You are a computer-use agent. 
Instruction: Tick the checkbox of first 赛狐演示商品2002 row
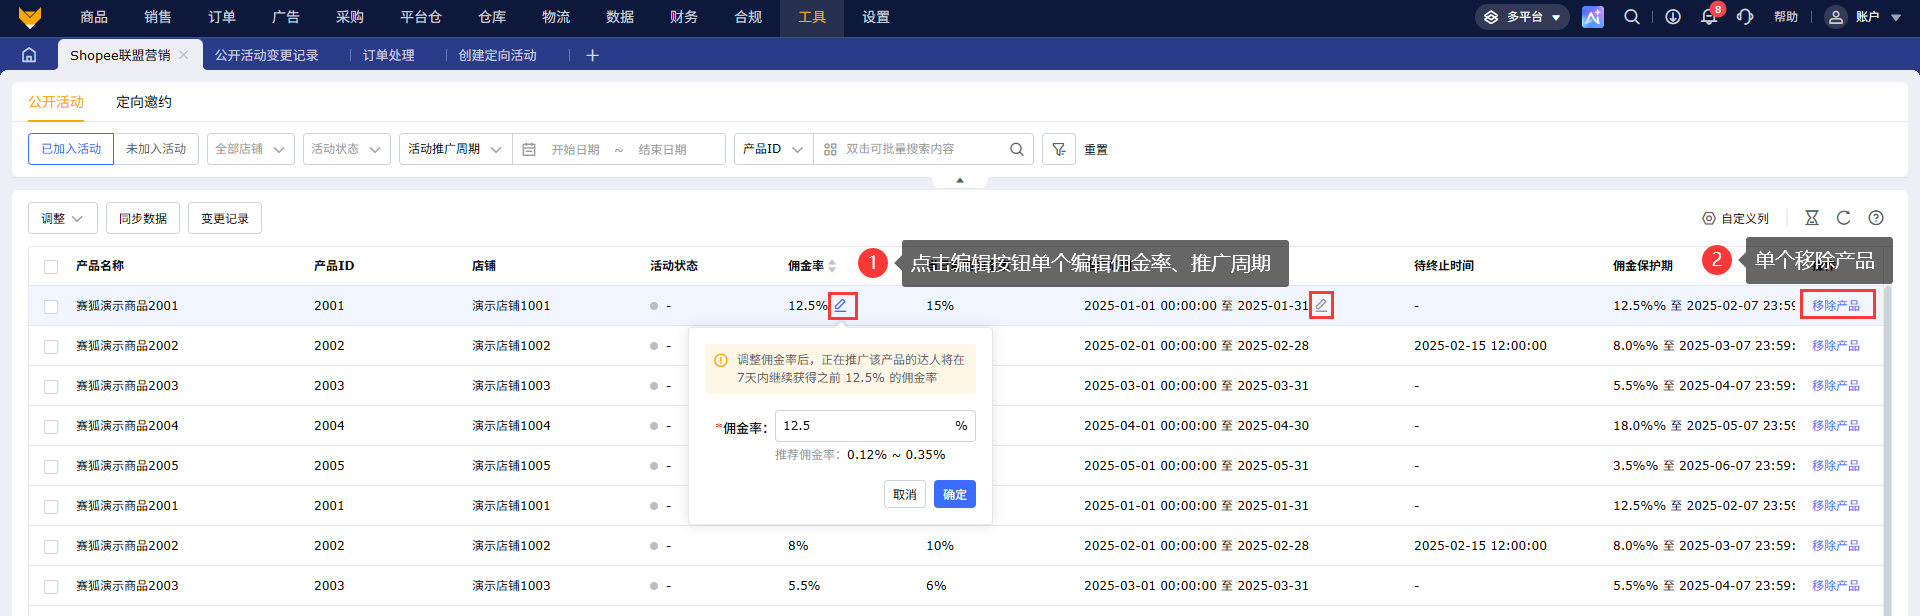point(51,346)
